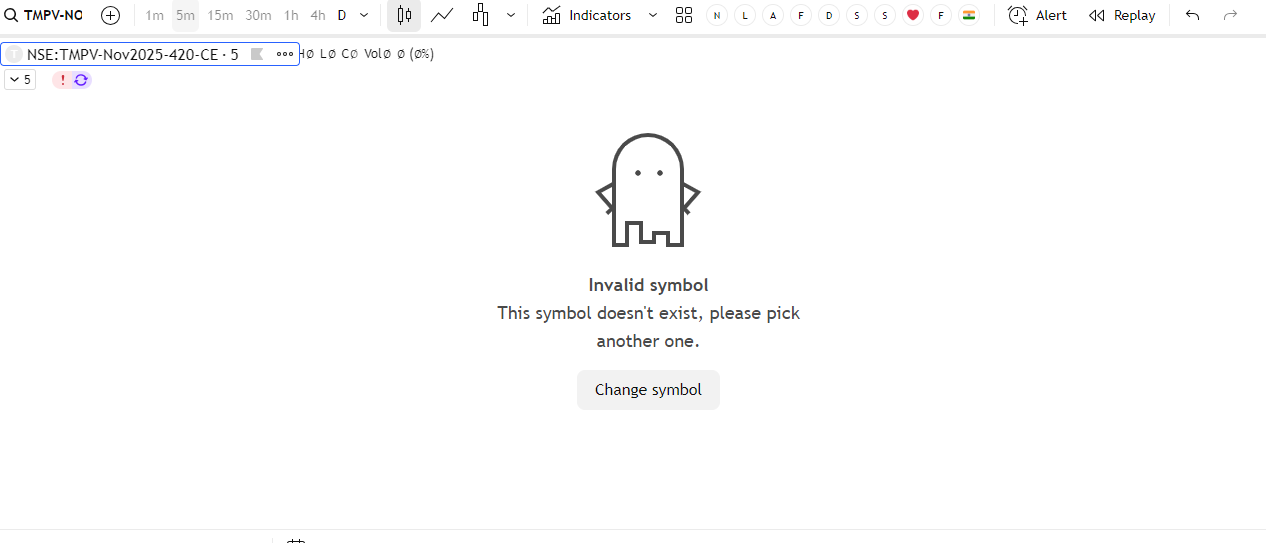This screenshot has height=543, width=1266.
Task: Click the red exclamation warning icon
Action: pos(62,80)
